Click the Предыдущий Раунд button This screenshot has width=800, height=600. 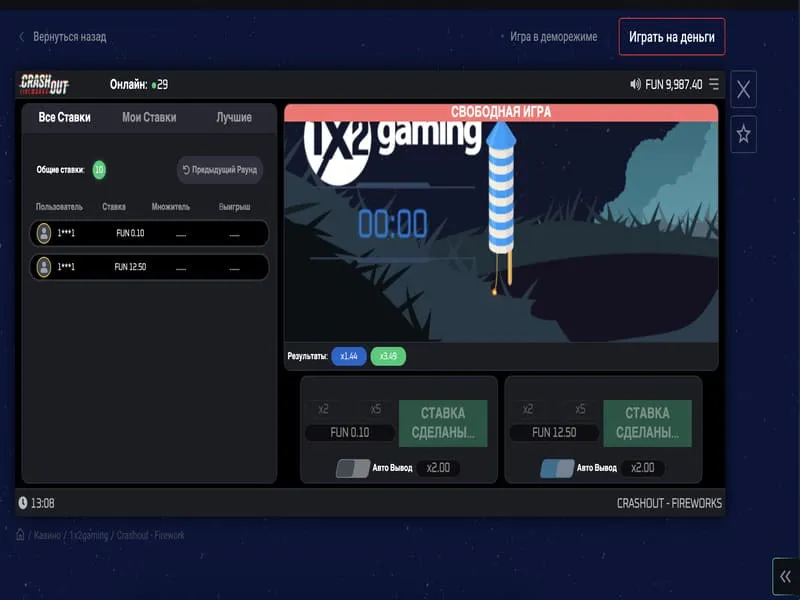(220, 170)
